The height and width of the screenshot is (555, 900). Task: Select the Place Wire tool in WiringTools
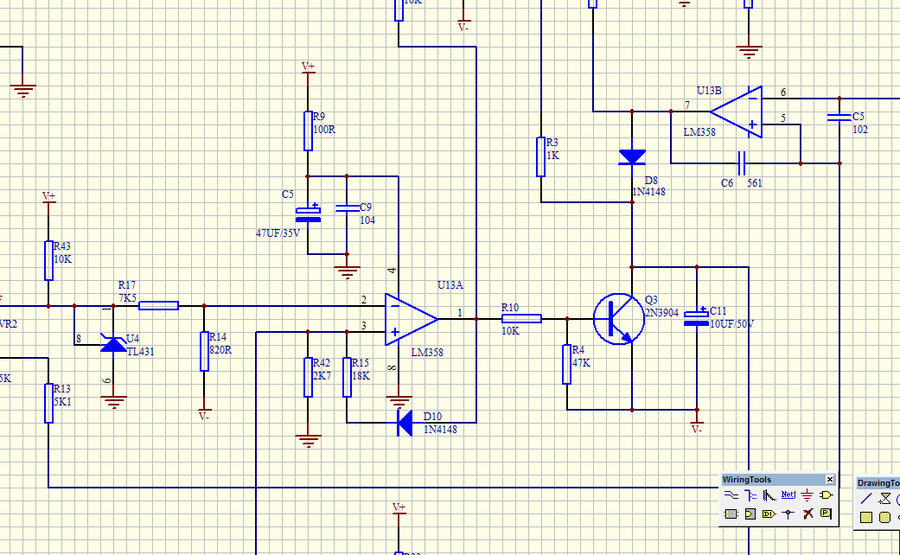pyautogui.click(x=731, y=495)
